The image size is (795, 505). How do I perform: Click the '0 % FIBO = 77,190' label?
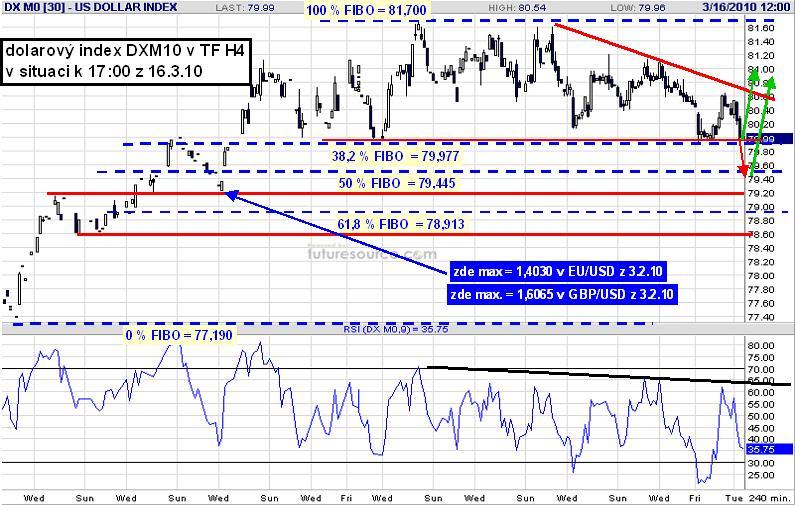coord(179,335)
